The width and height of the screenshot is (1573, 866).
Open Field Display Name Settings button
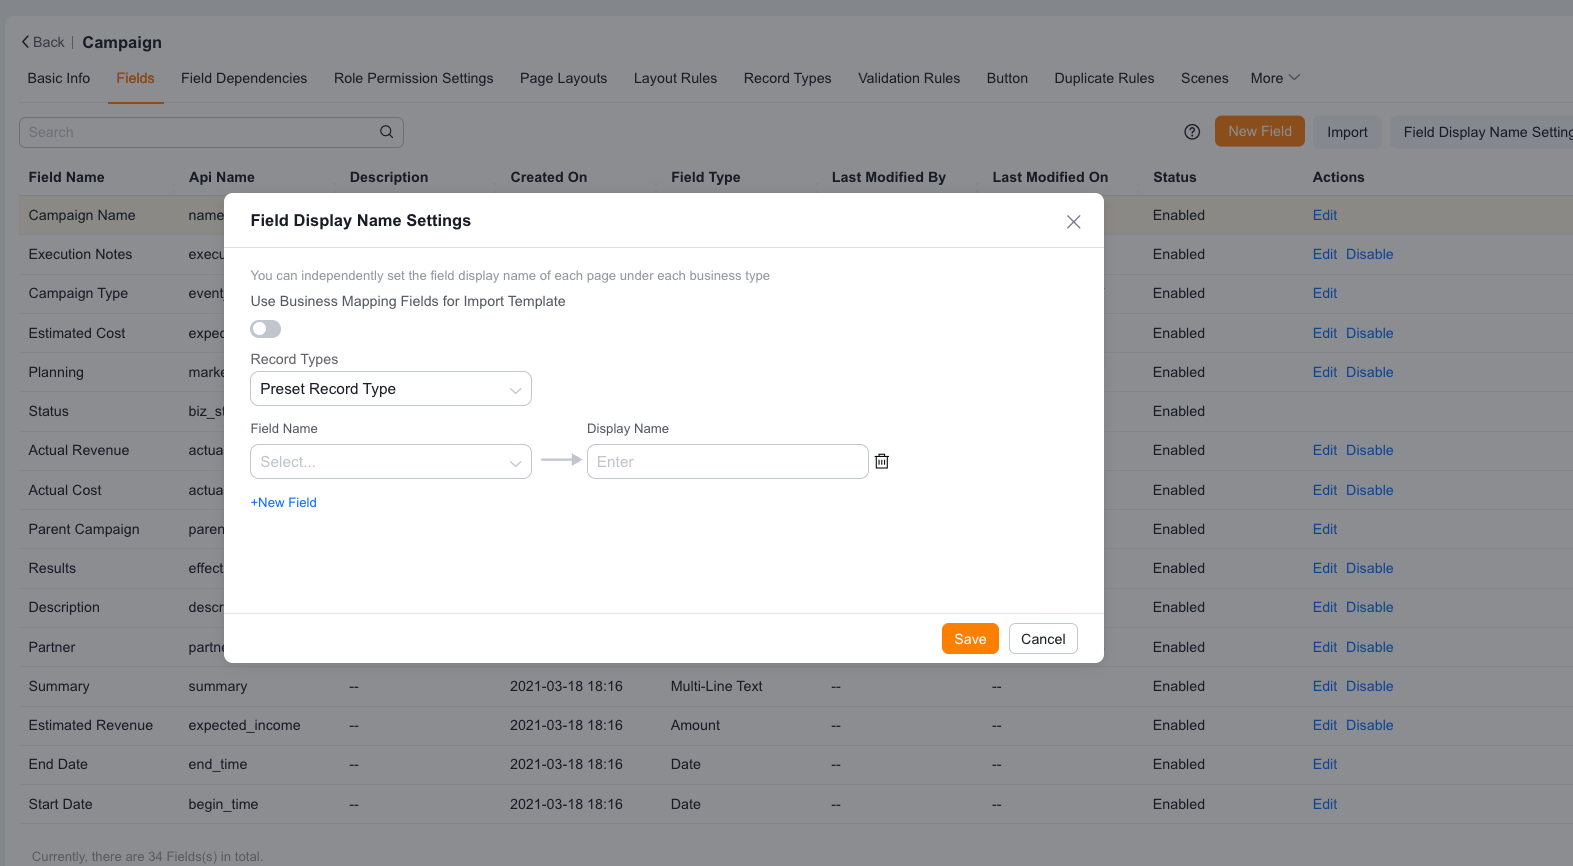(x=1482, y=132)
